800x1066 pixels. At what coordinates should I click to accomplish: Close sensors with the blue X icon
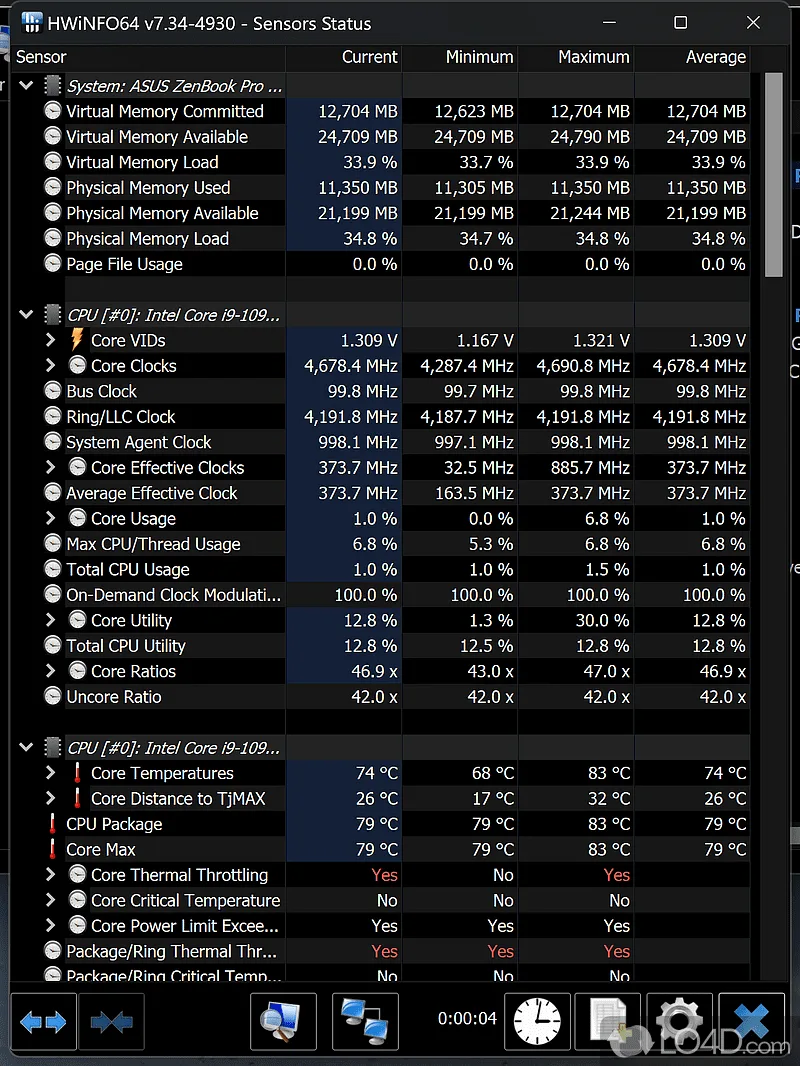point(751,1021)
